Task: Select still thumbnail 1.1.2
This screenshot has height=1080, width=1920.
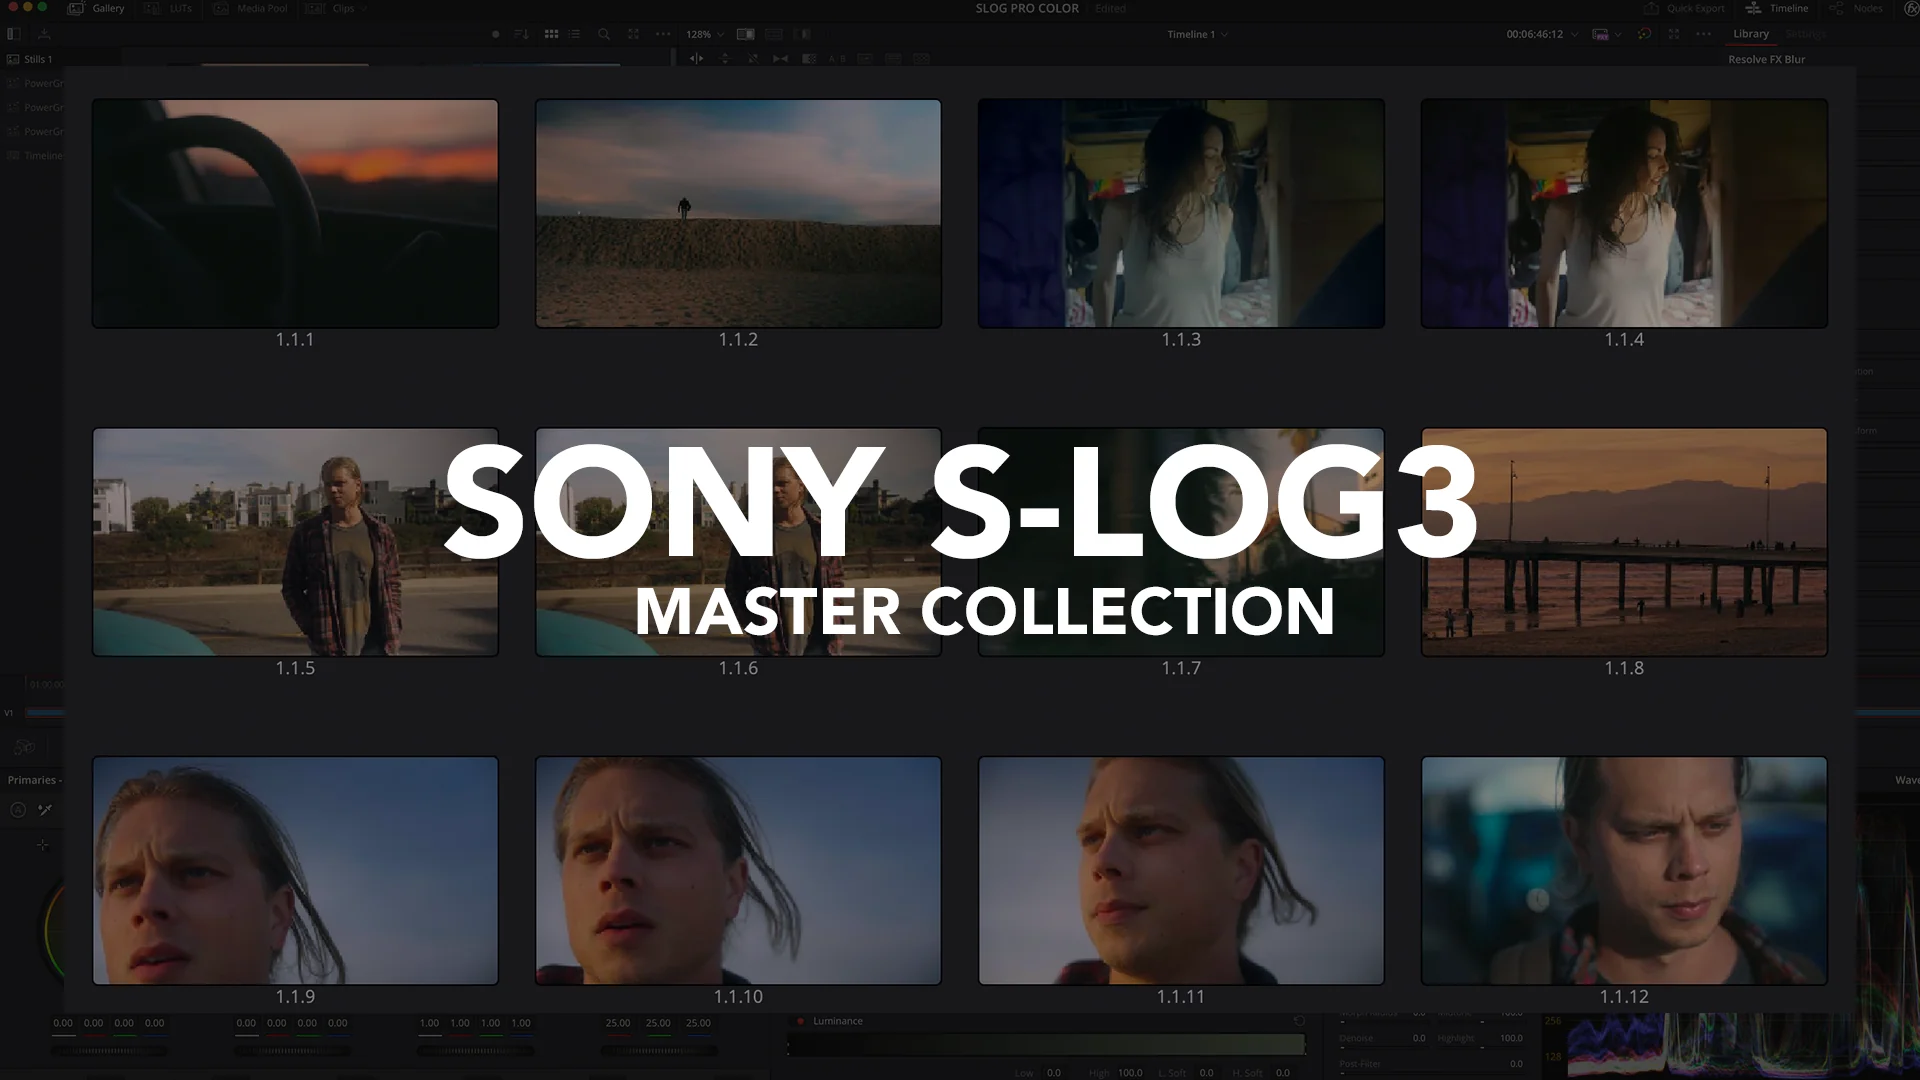Action: click(738, 213)
